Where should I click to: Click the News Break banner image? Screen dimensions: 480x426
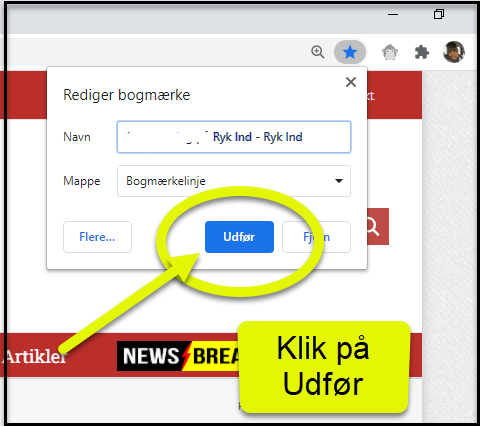point(178,356)
